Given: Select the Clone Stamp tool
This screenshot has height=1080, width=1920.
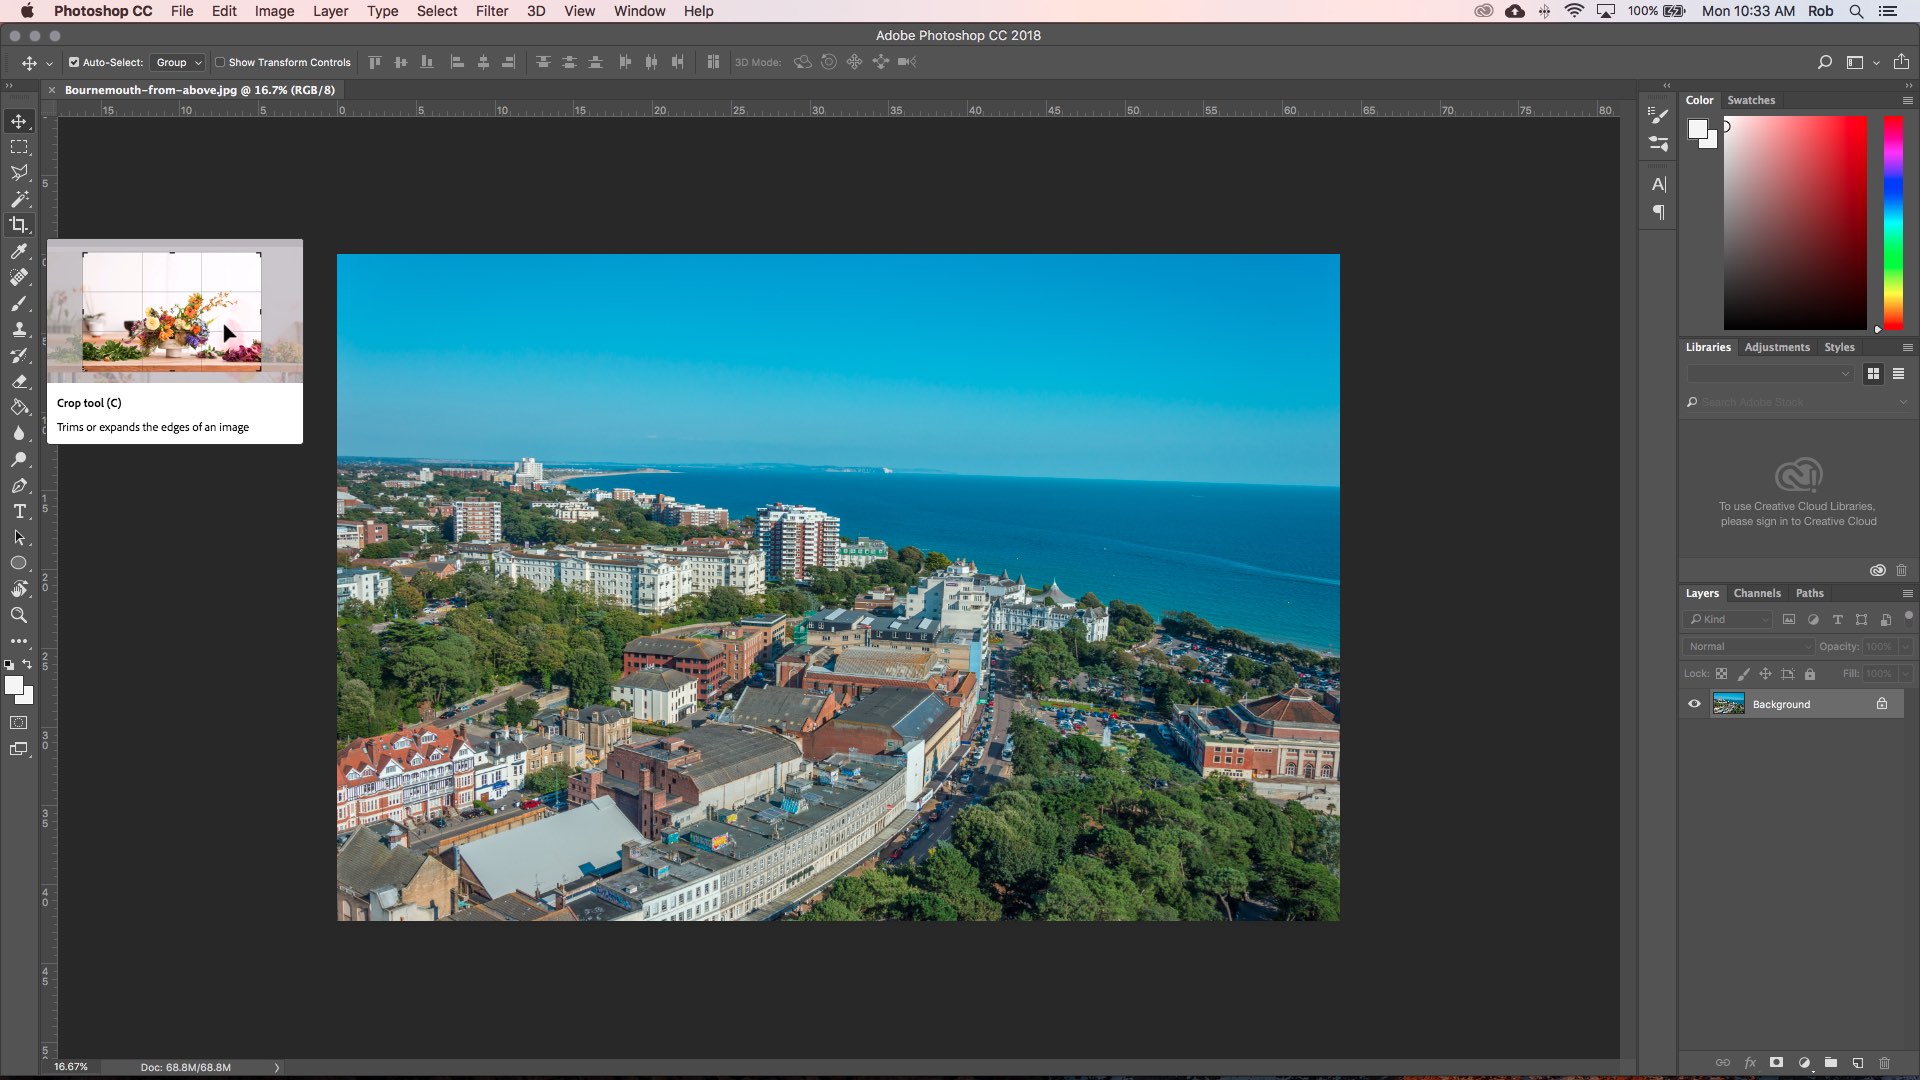Looking at the screenshot, I should (19, 329).
